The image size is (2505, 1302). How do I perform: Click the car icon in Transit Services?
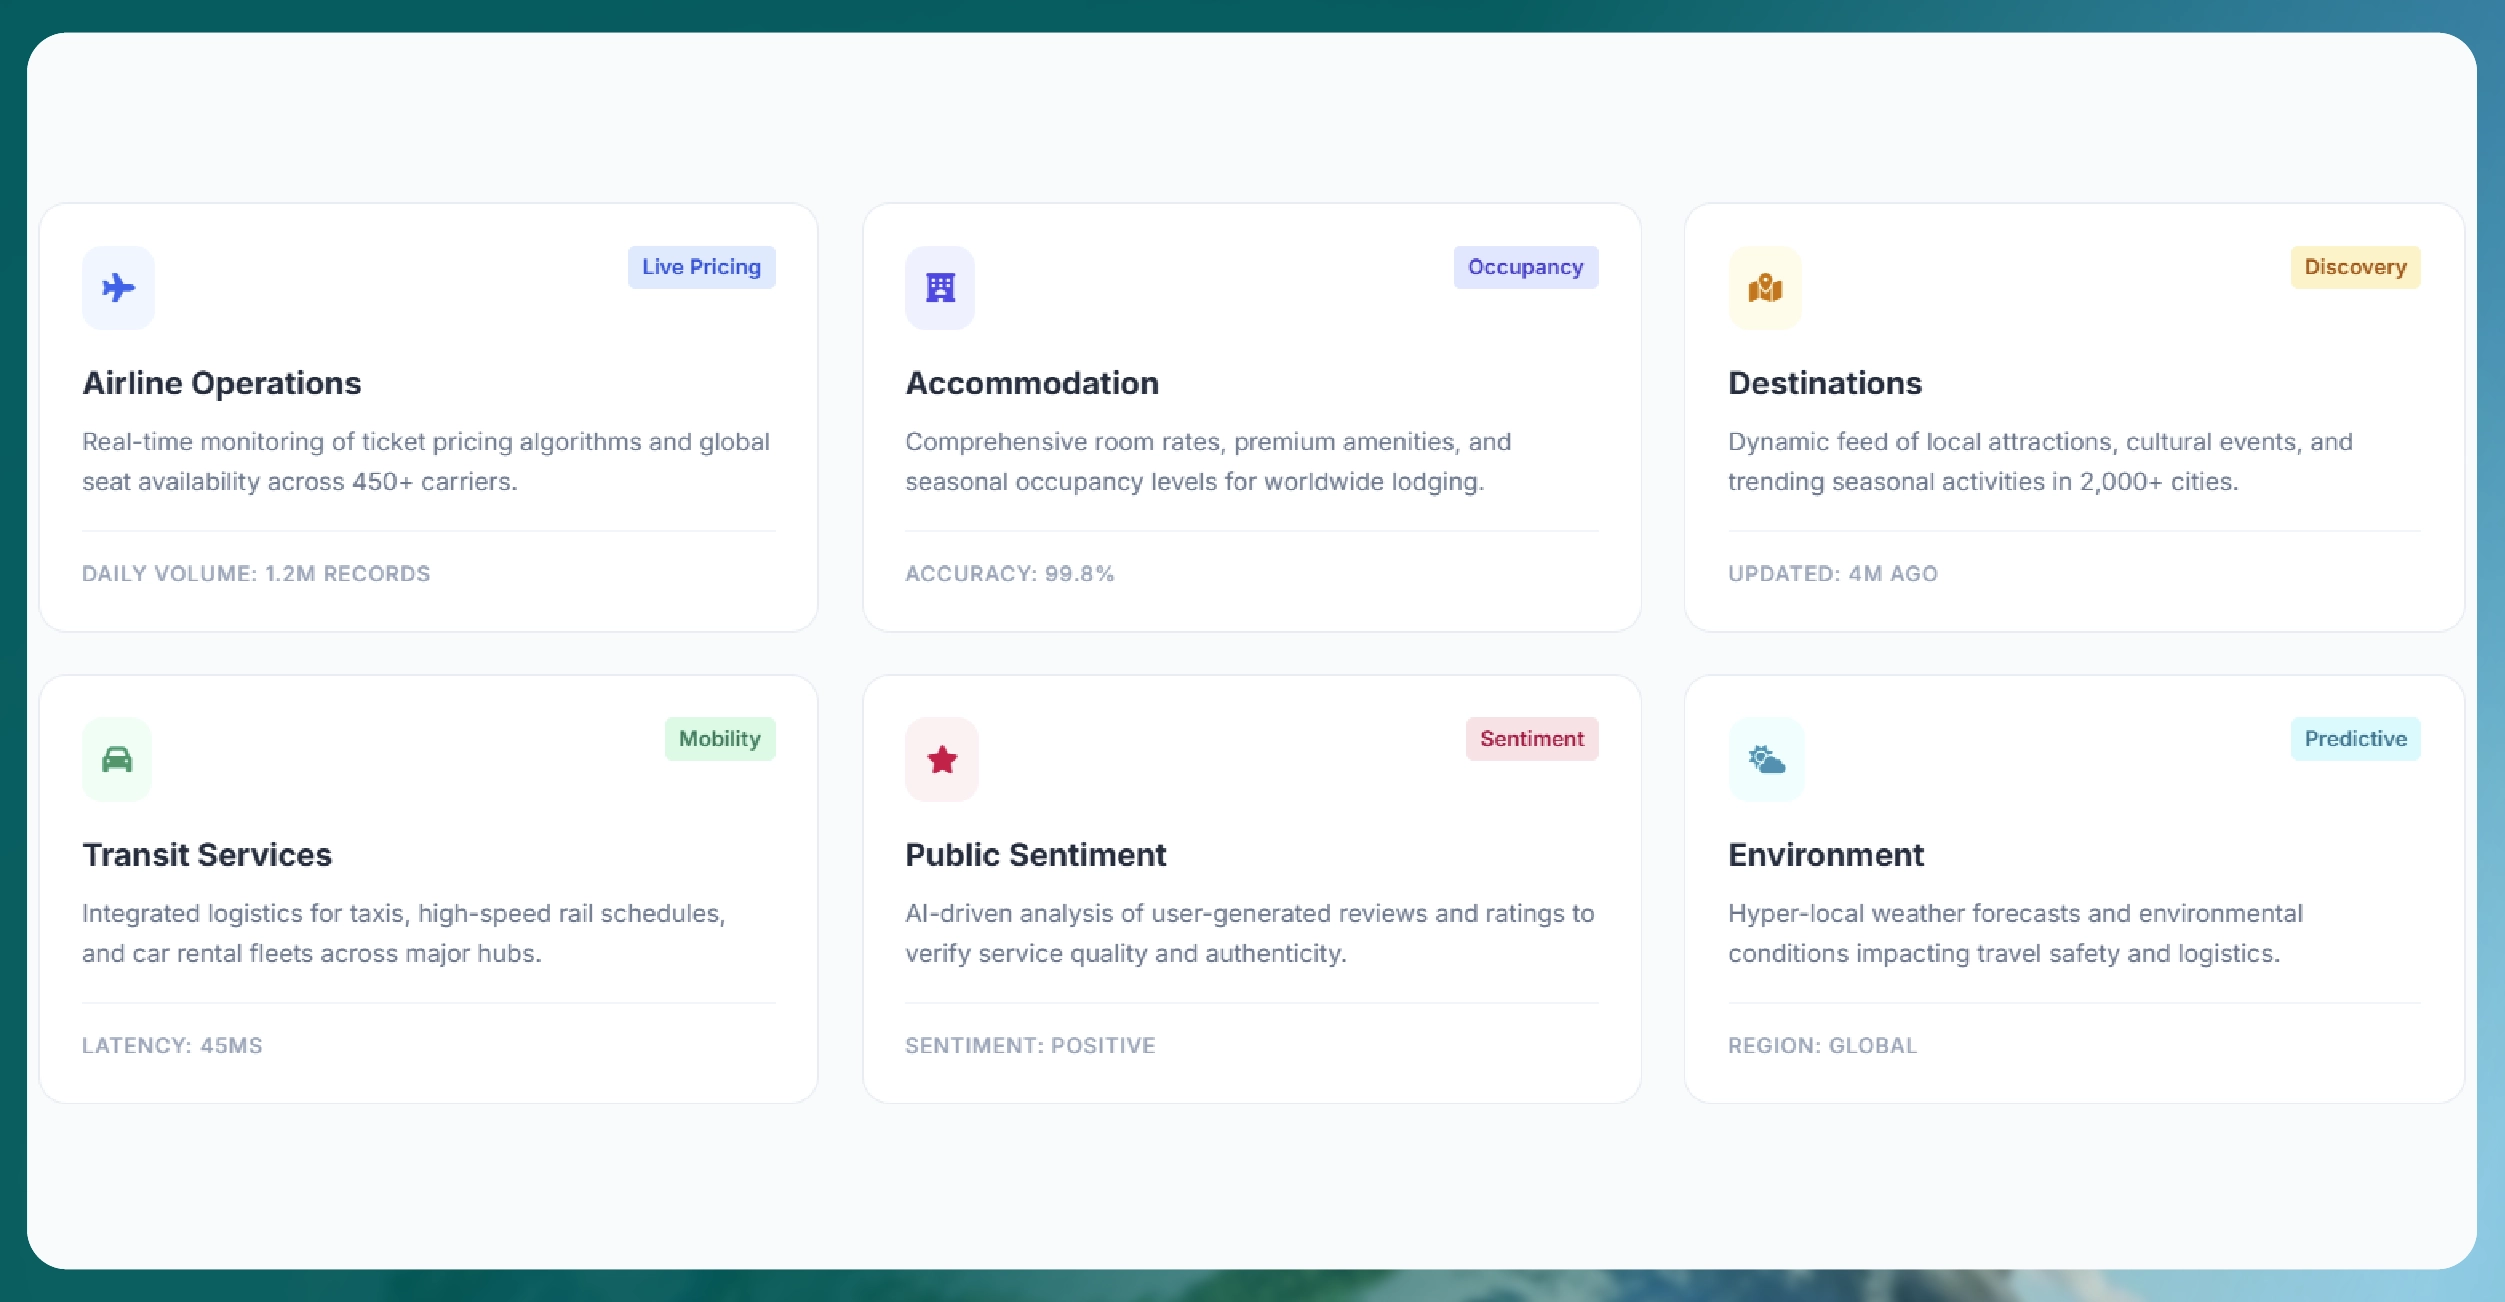117,760
